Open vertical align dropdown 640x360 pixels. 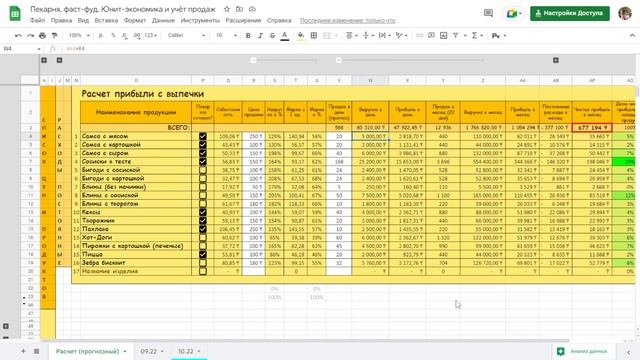tap(368, 36)
